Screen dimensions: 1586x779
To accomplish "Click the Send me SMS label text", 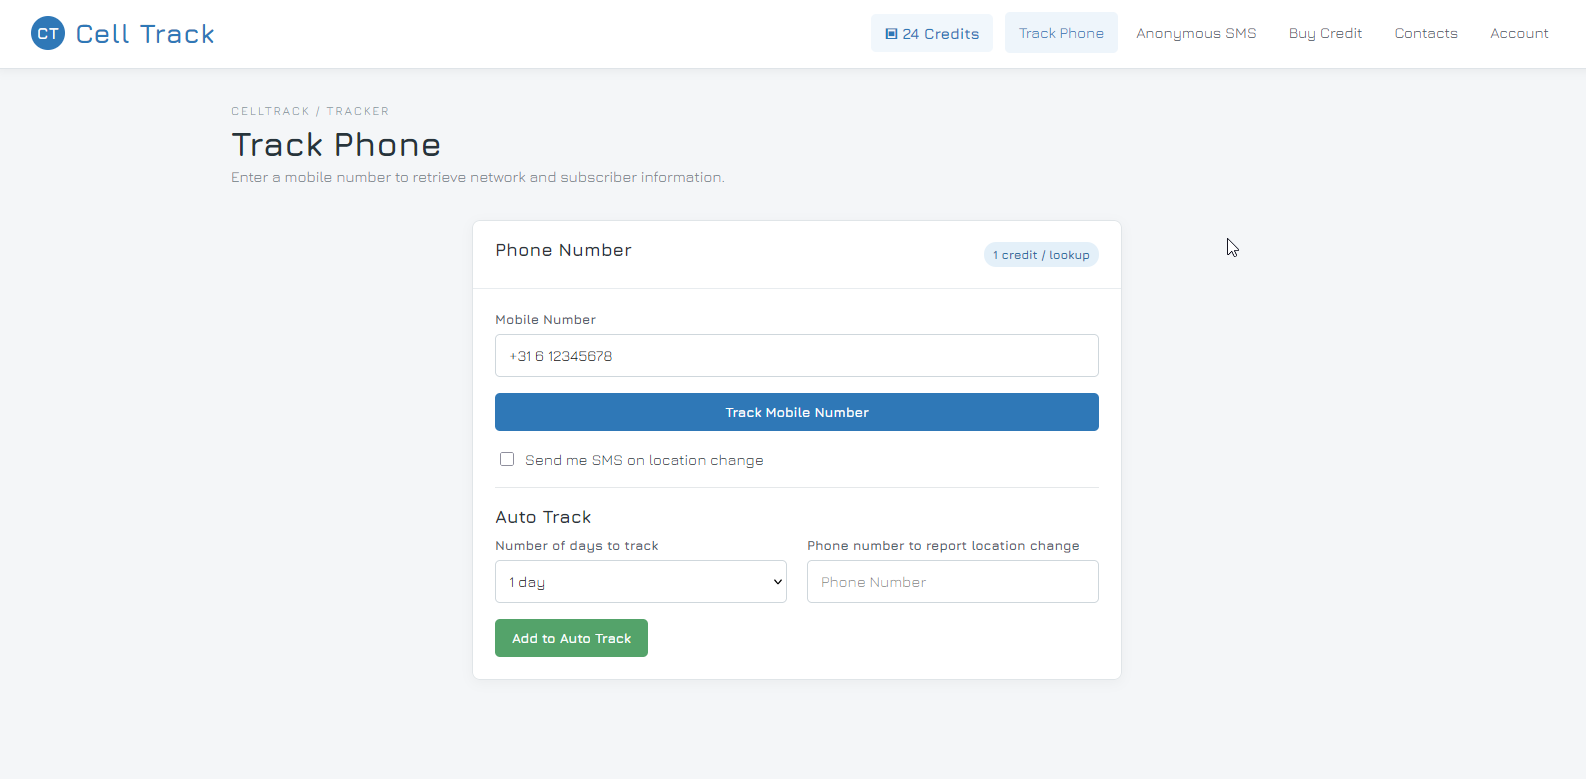I will click(x=644, y=460).
